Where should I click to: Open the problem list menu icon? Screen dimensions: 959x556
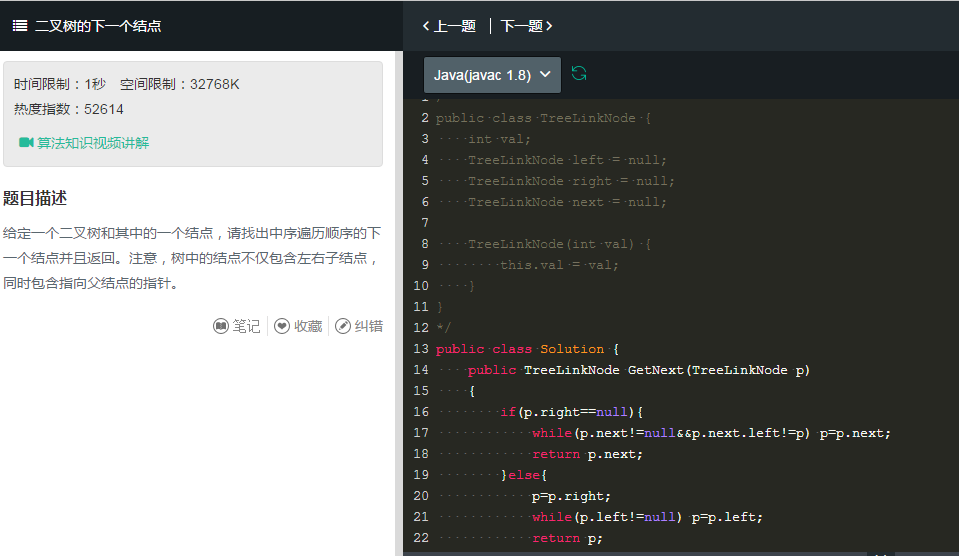20,26
